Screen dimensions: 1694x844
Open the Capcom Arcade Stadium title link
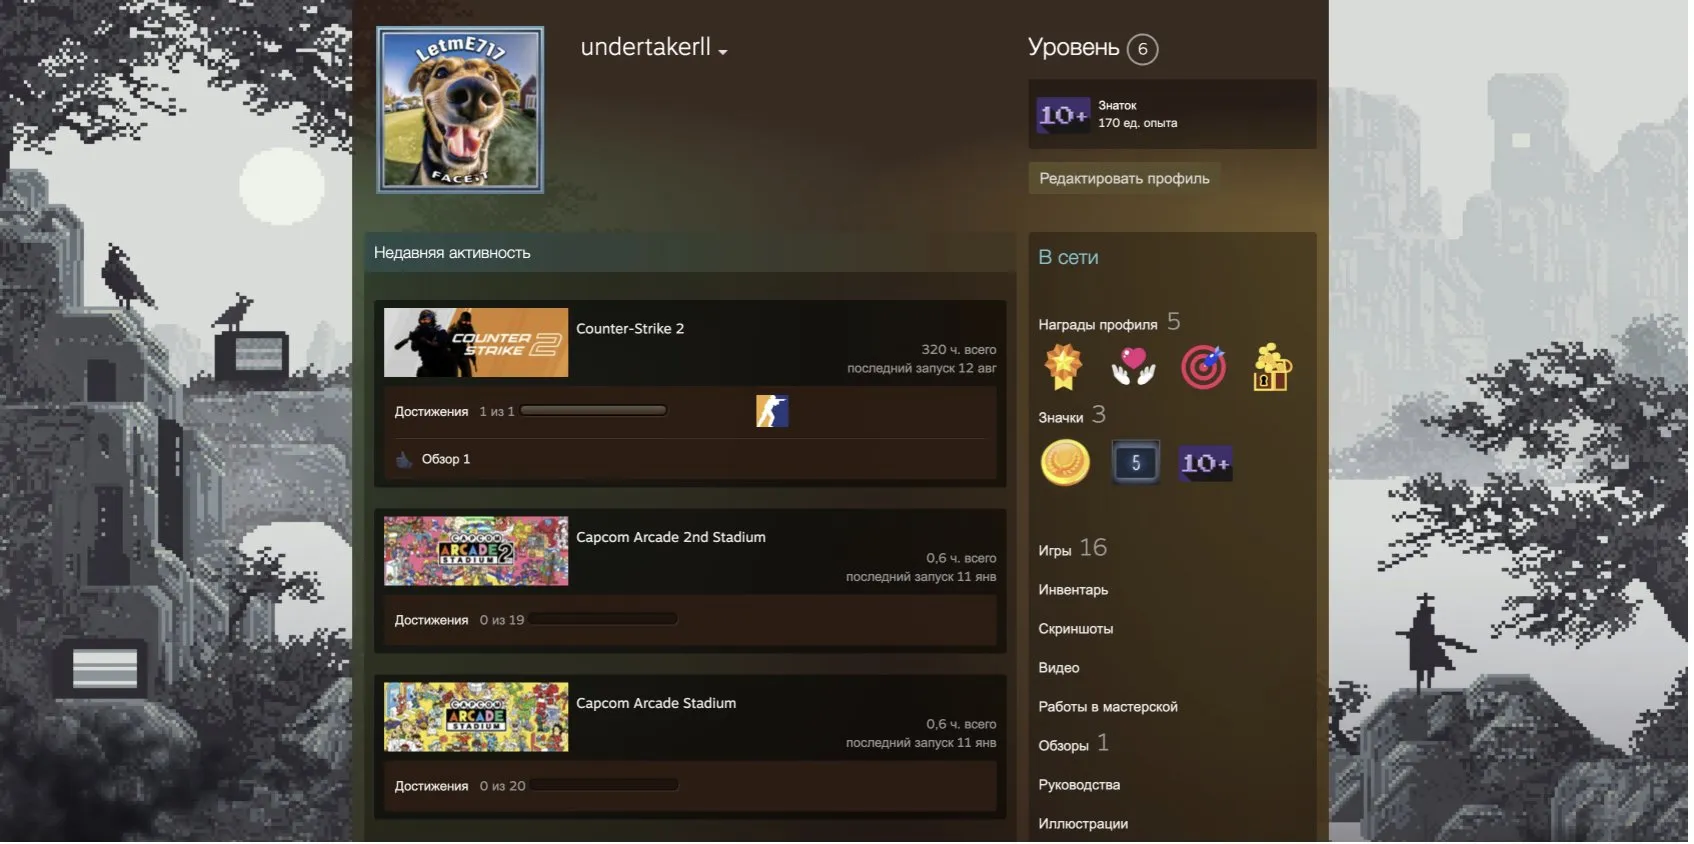pos(656,704)
